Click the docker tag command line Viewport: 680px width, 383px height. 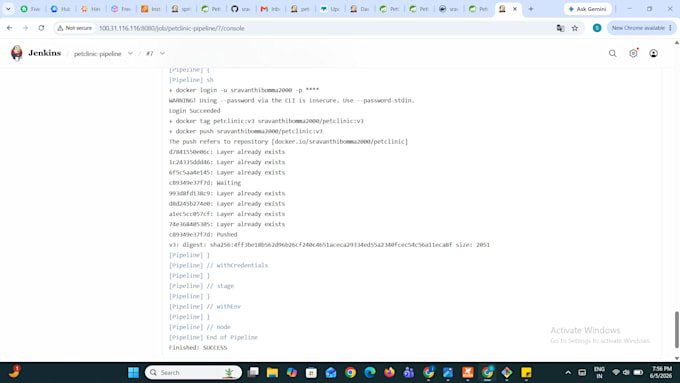click(x=266, y=121)
